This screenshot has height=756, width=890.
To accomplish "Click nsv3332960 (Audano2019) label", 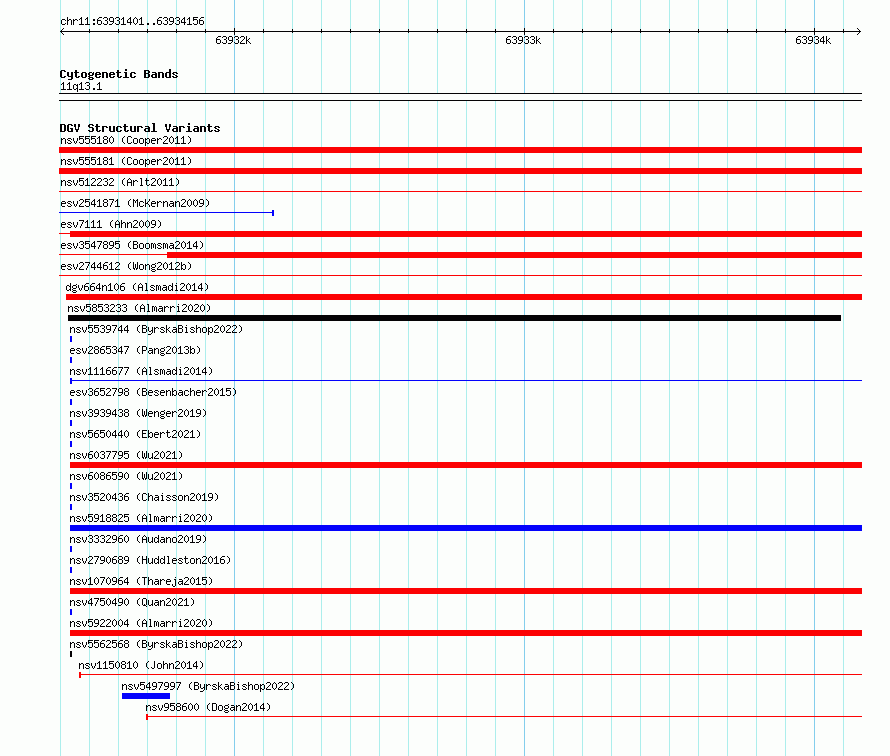I will tap(138, 539).
